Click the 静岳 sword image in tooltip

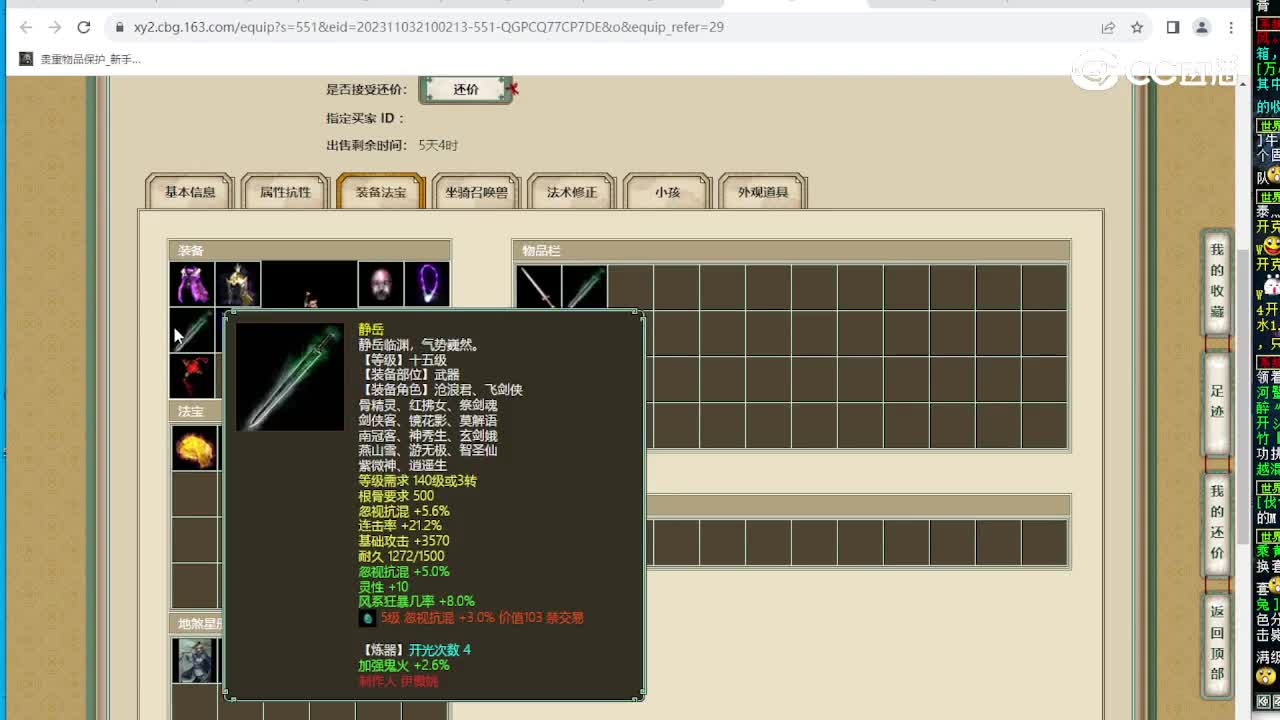290,377
